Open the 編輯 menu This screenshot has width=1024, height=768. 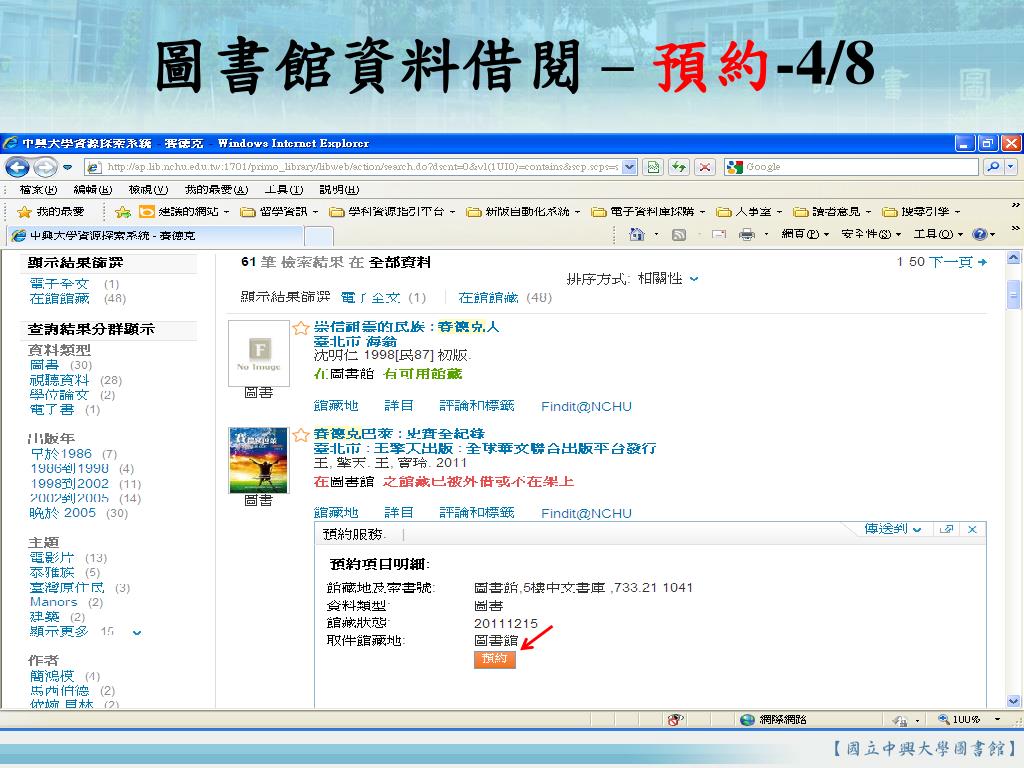(x=93, y=189)
